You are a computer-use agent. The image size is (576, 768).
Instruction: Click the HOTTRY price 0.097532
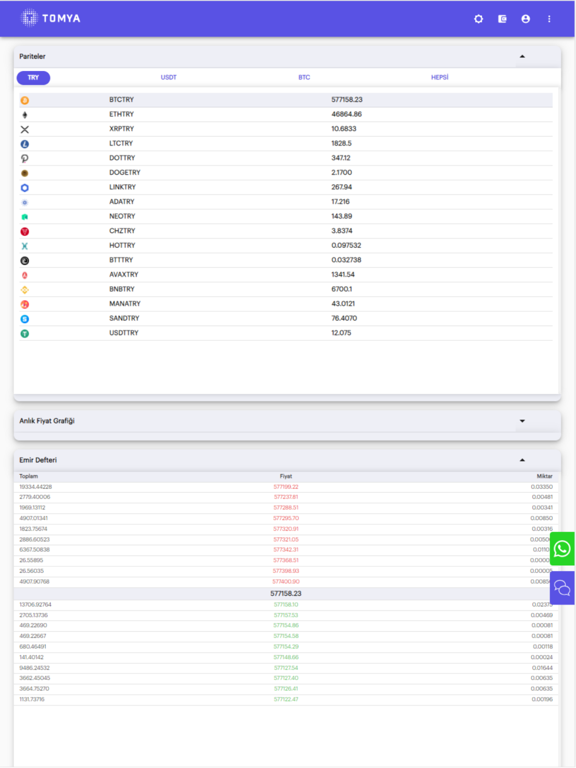point(346,245)
